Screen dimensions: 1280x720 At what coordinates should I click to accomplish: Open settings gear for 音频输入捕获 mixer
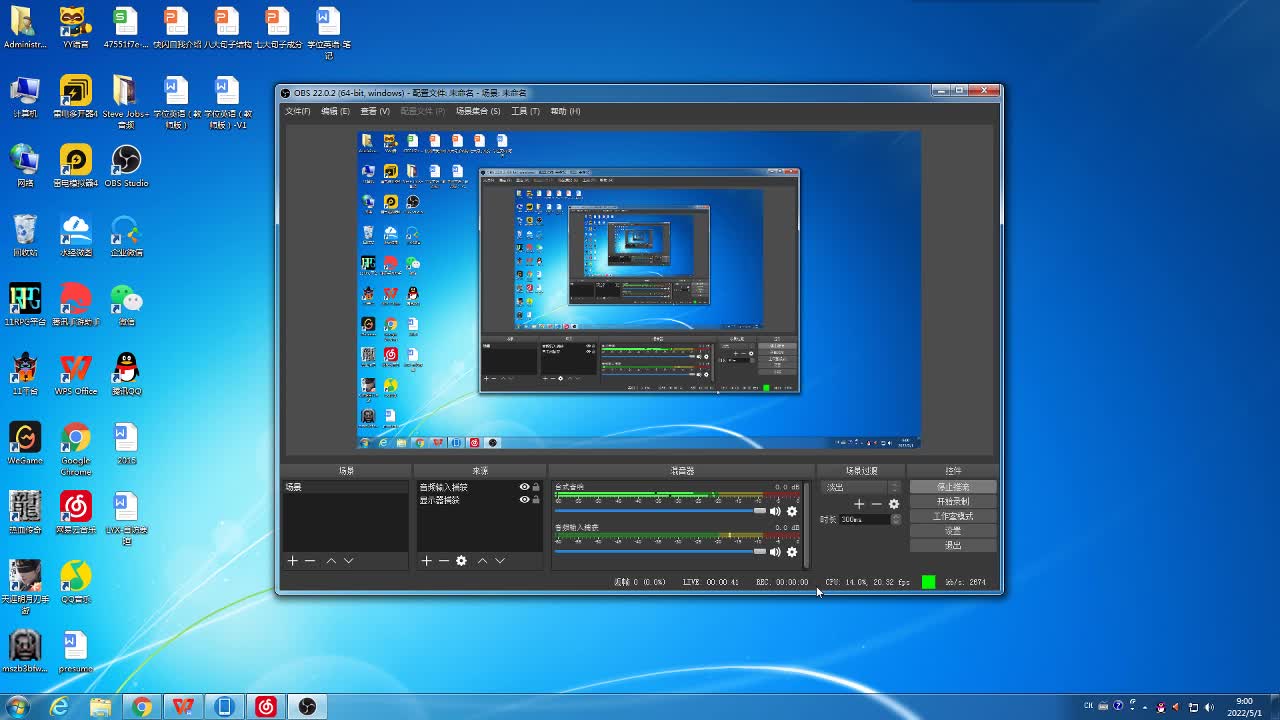tap(792, 552)
